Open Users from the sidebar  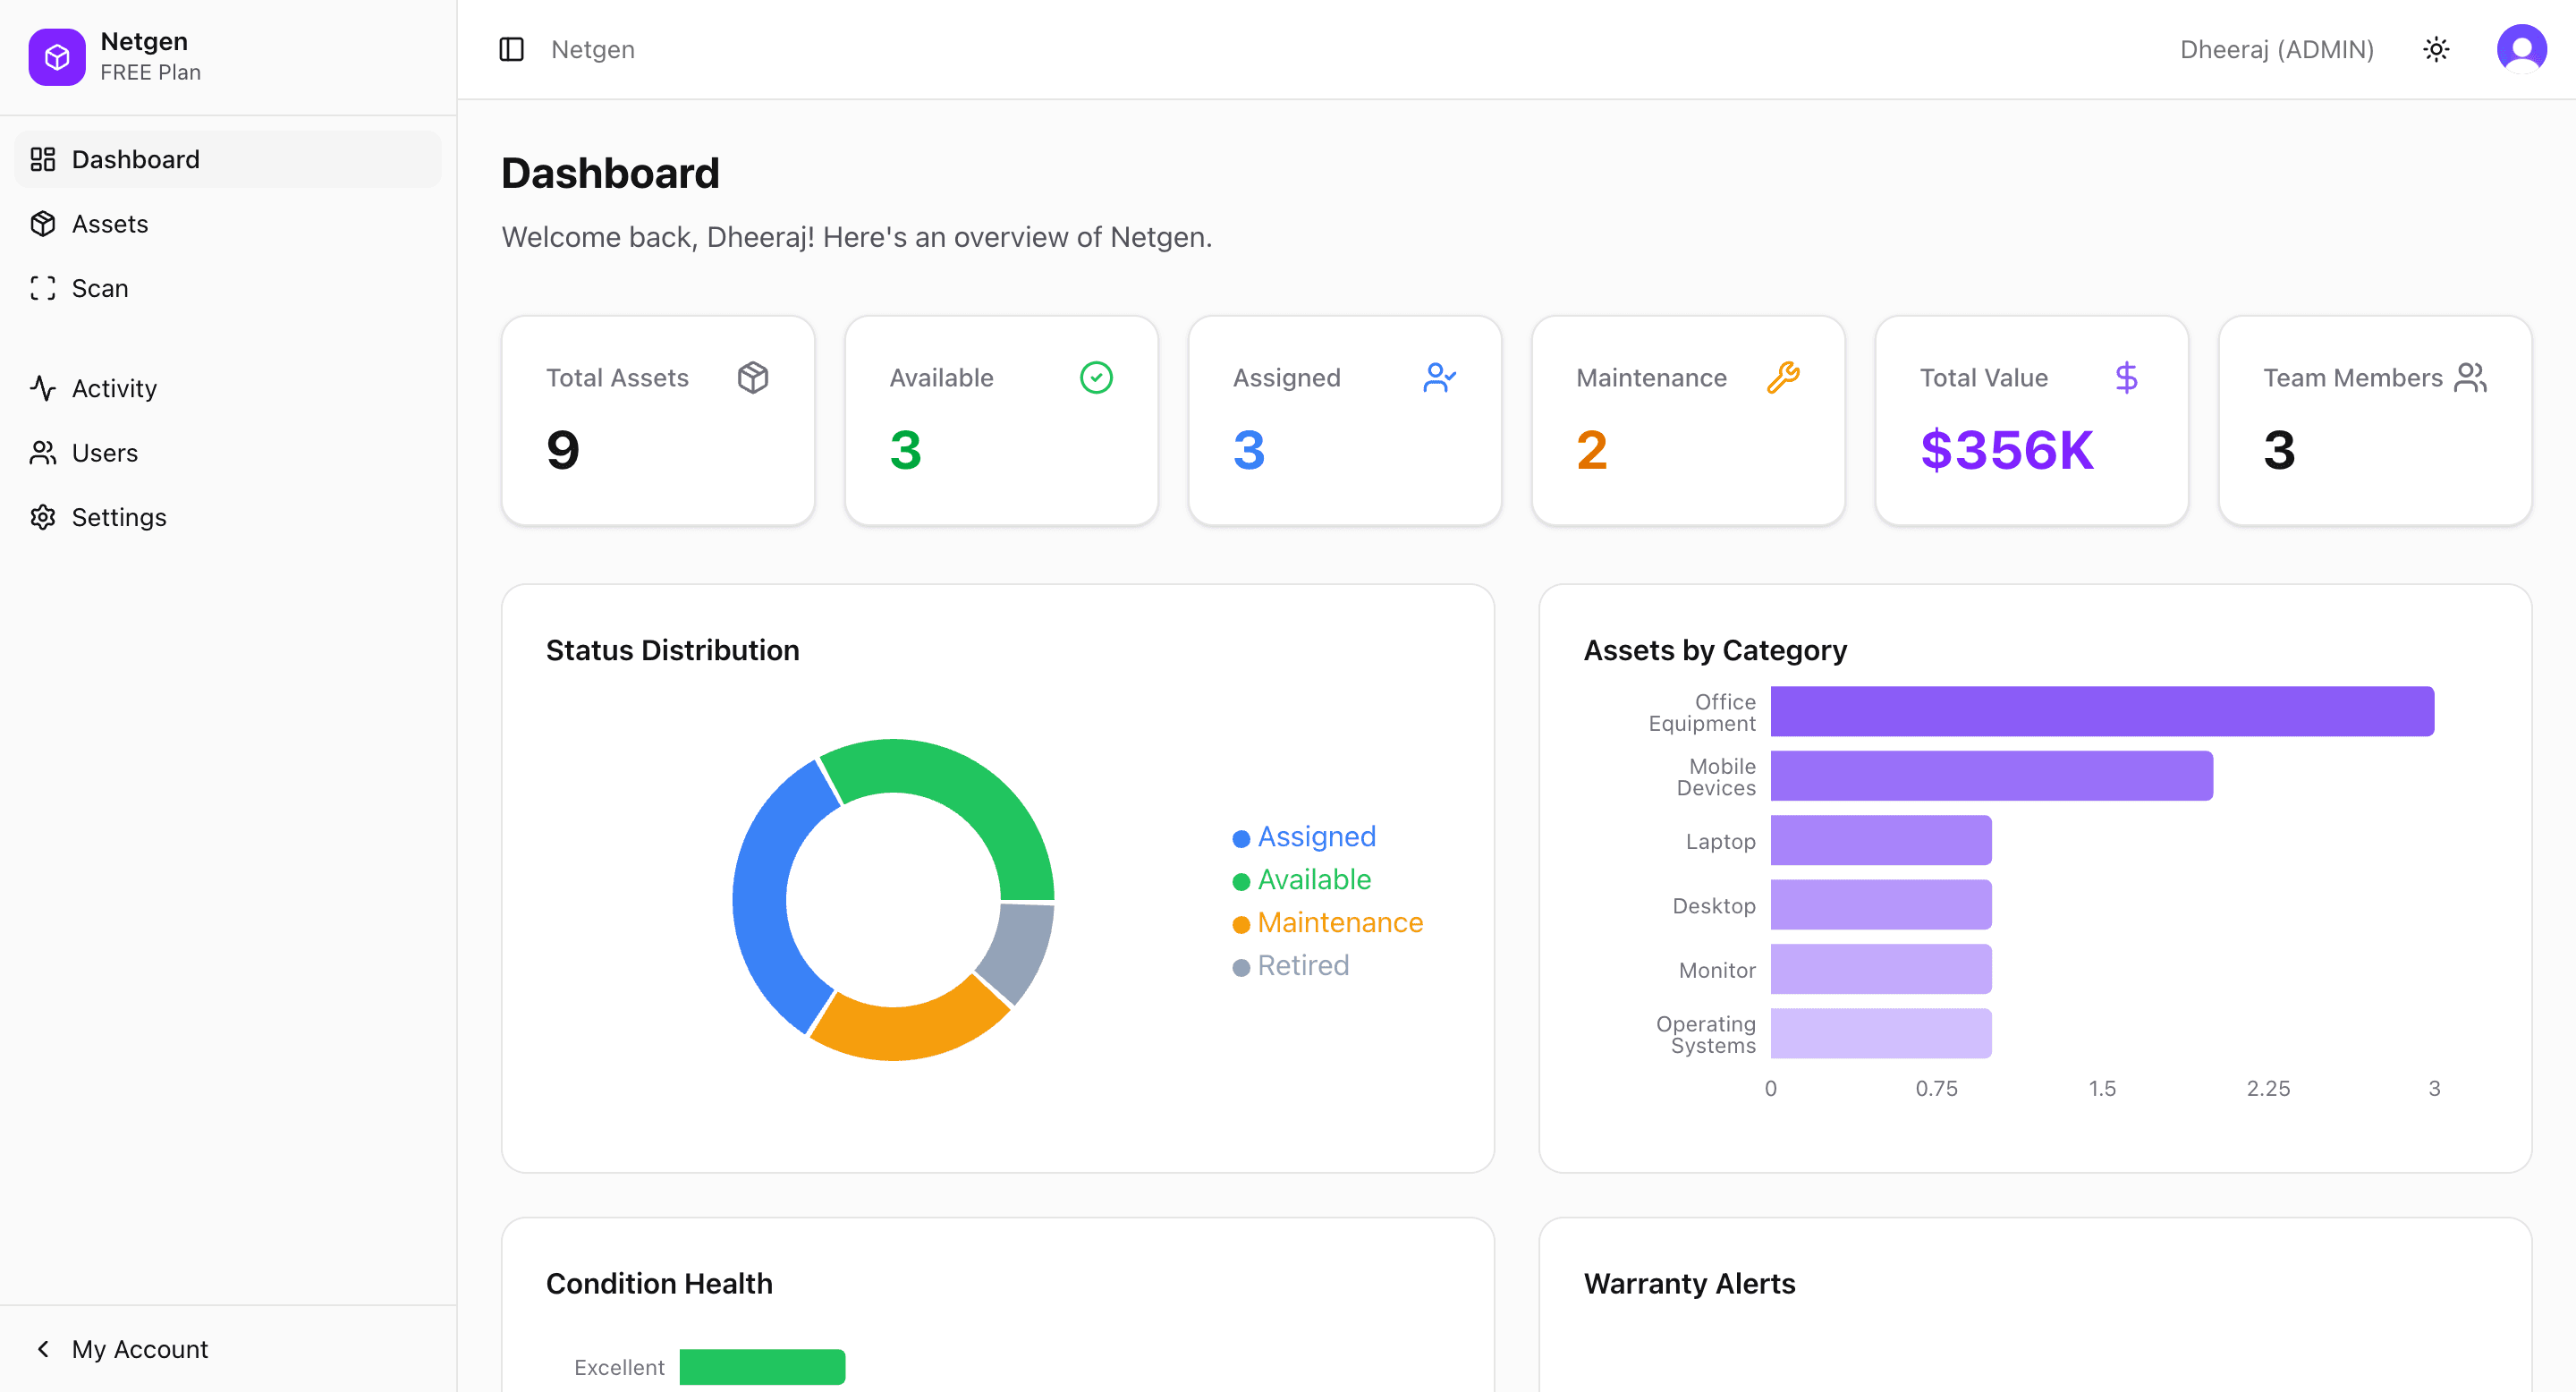tap(104, 452)
